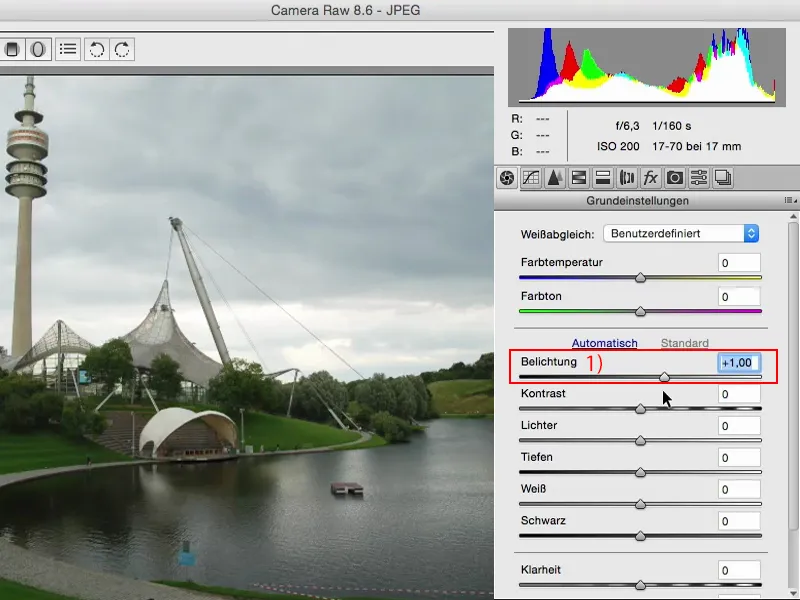Click the Tiefen value field
This screenshot has height=600, width=800.
pos(739,458)
